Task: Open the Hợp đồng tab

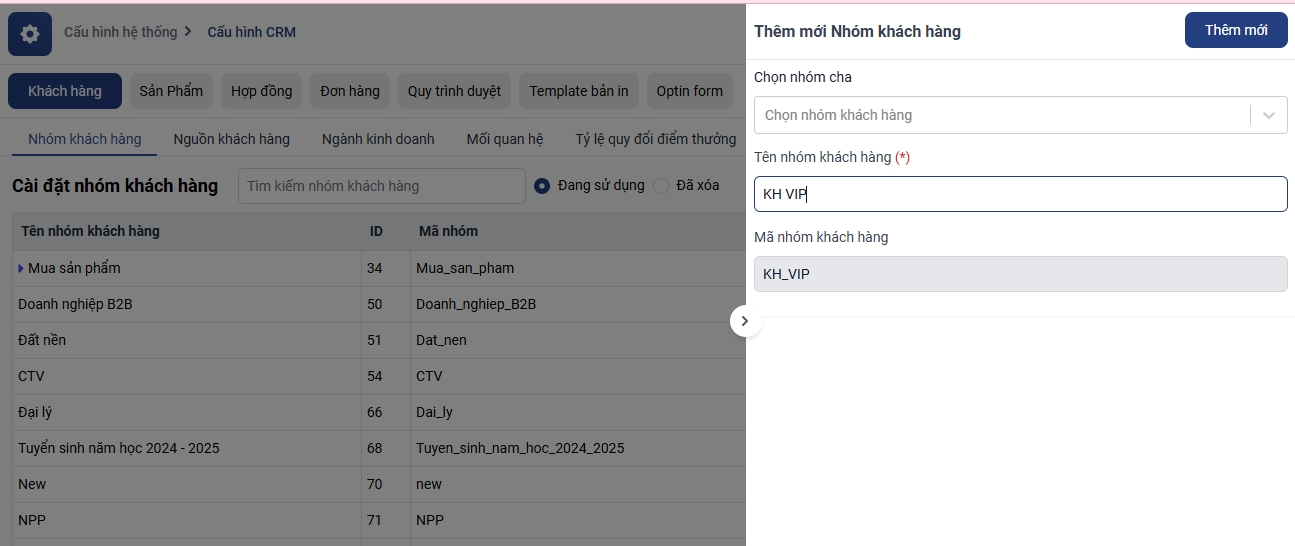Action: pos(261,91)
